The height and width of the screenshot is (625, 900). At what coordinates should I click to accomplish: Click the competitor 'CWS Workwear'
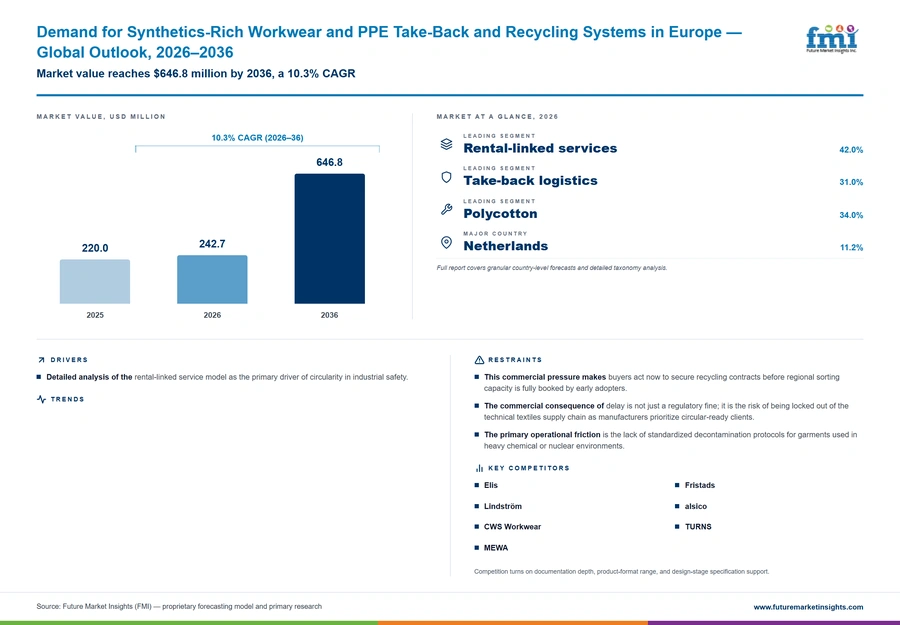pos(512,527)
